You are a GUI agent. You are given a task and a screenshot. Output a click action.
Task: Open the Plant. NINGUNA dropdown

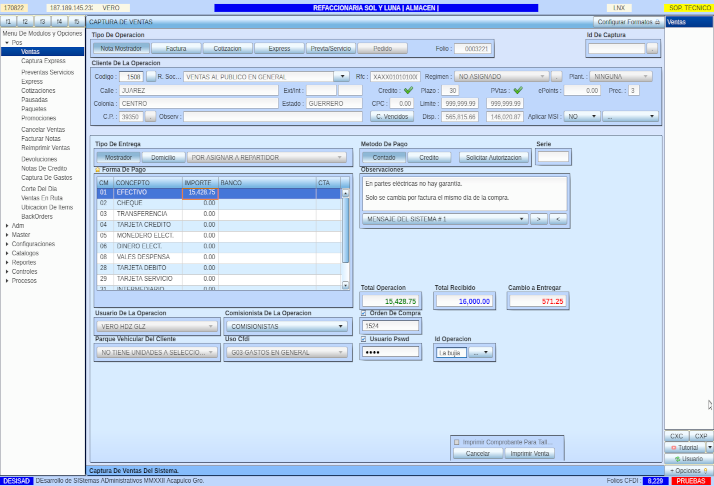coord(621,77)
